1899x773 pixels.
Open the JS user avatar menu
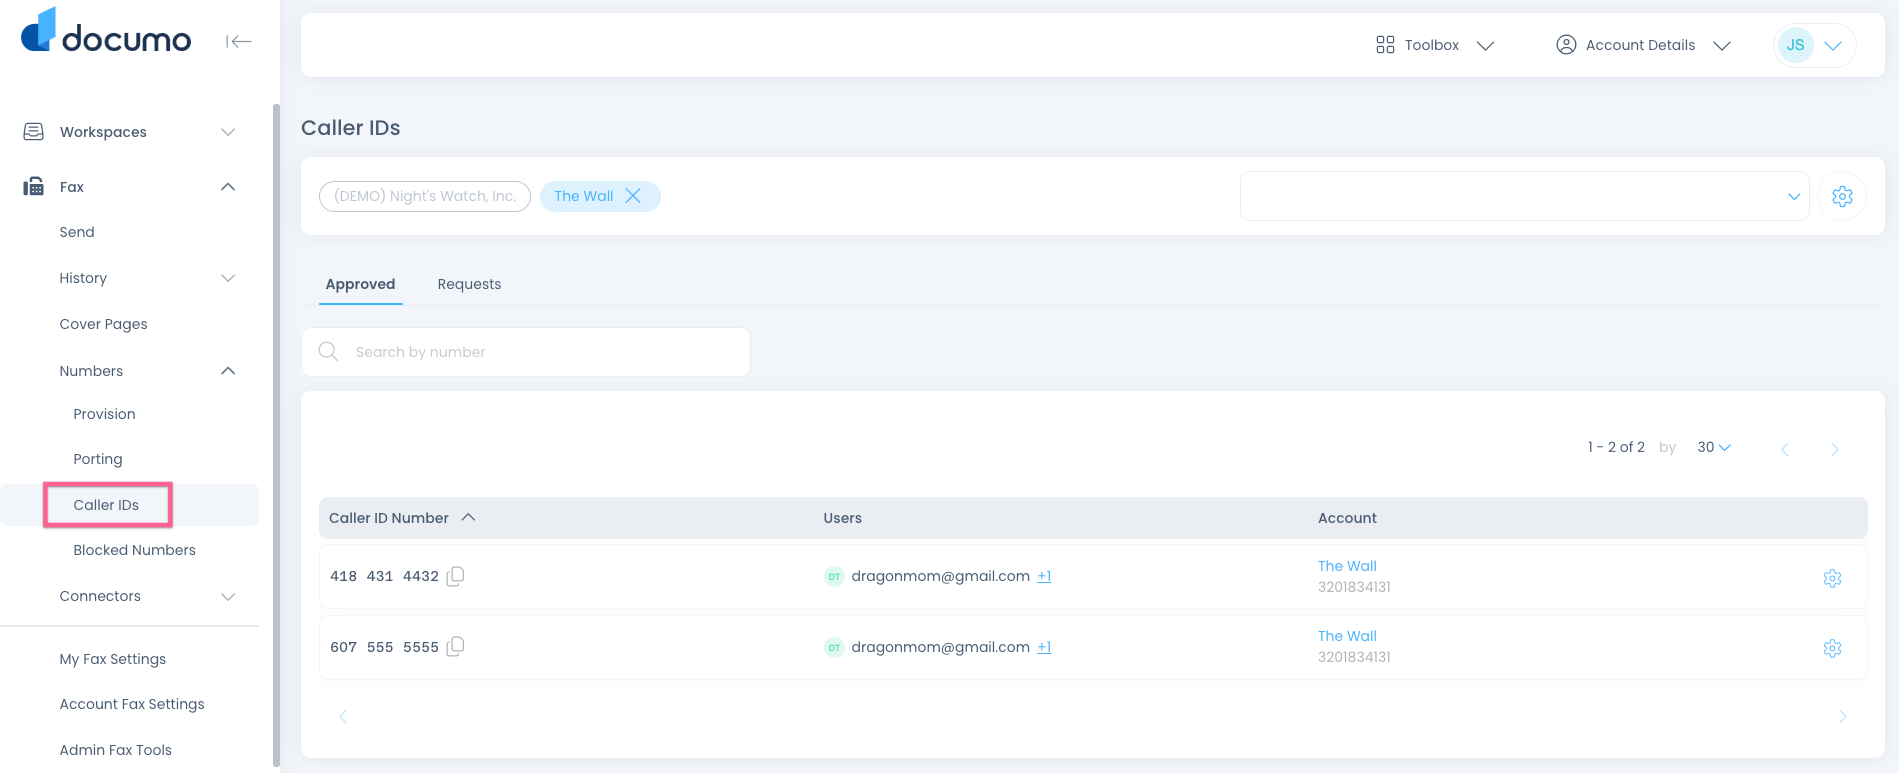1814,45
